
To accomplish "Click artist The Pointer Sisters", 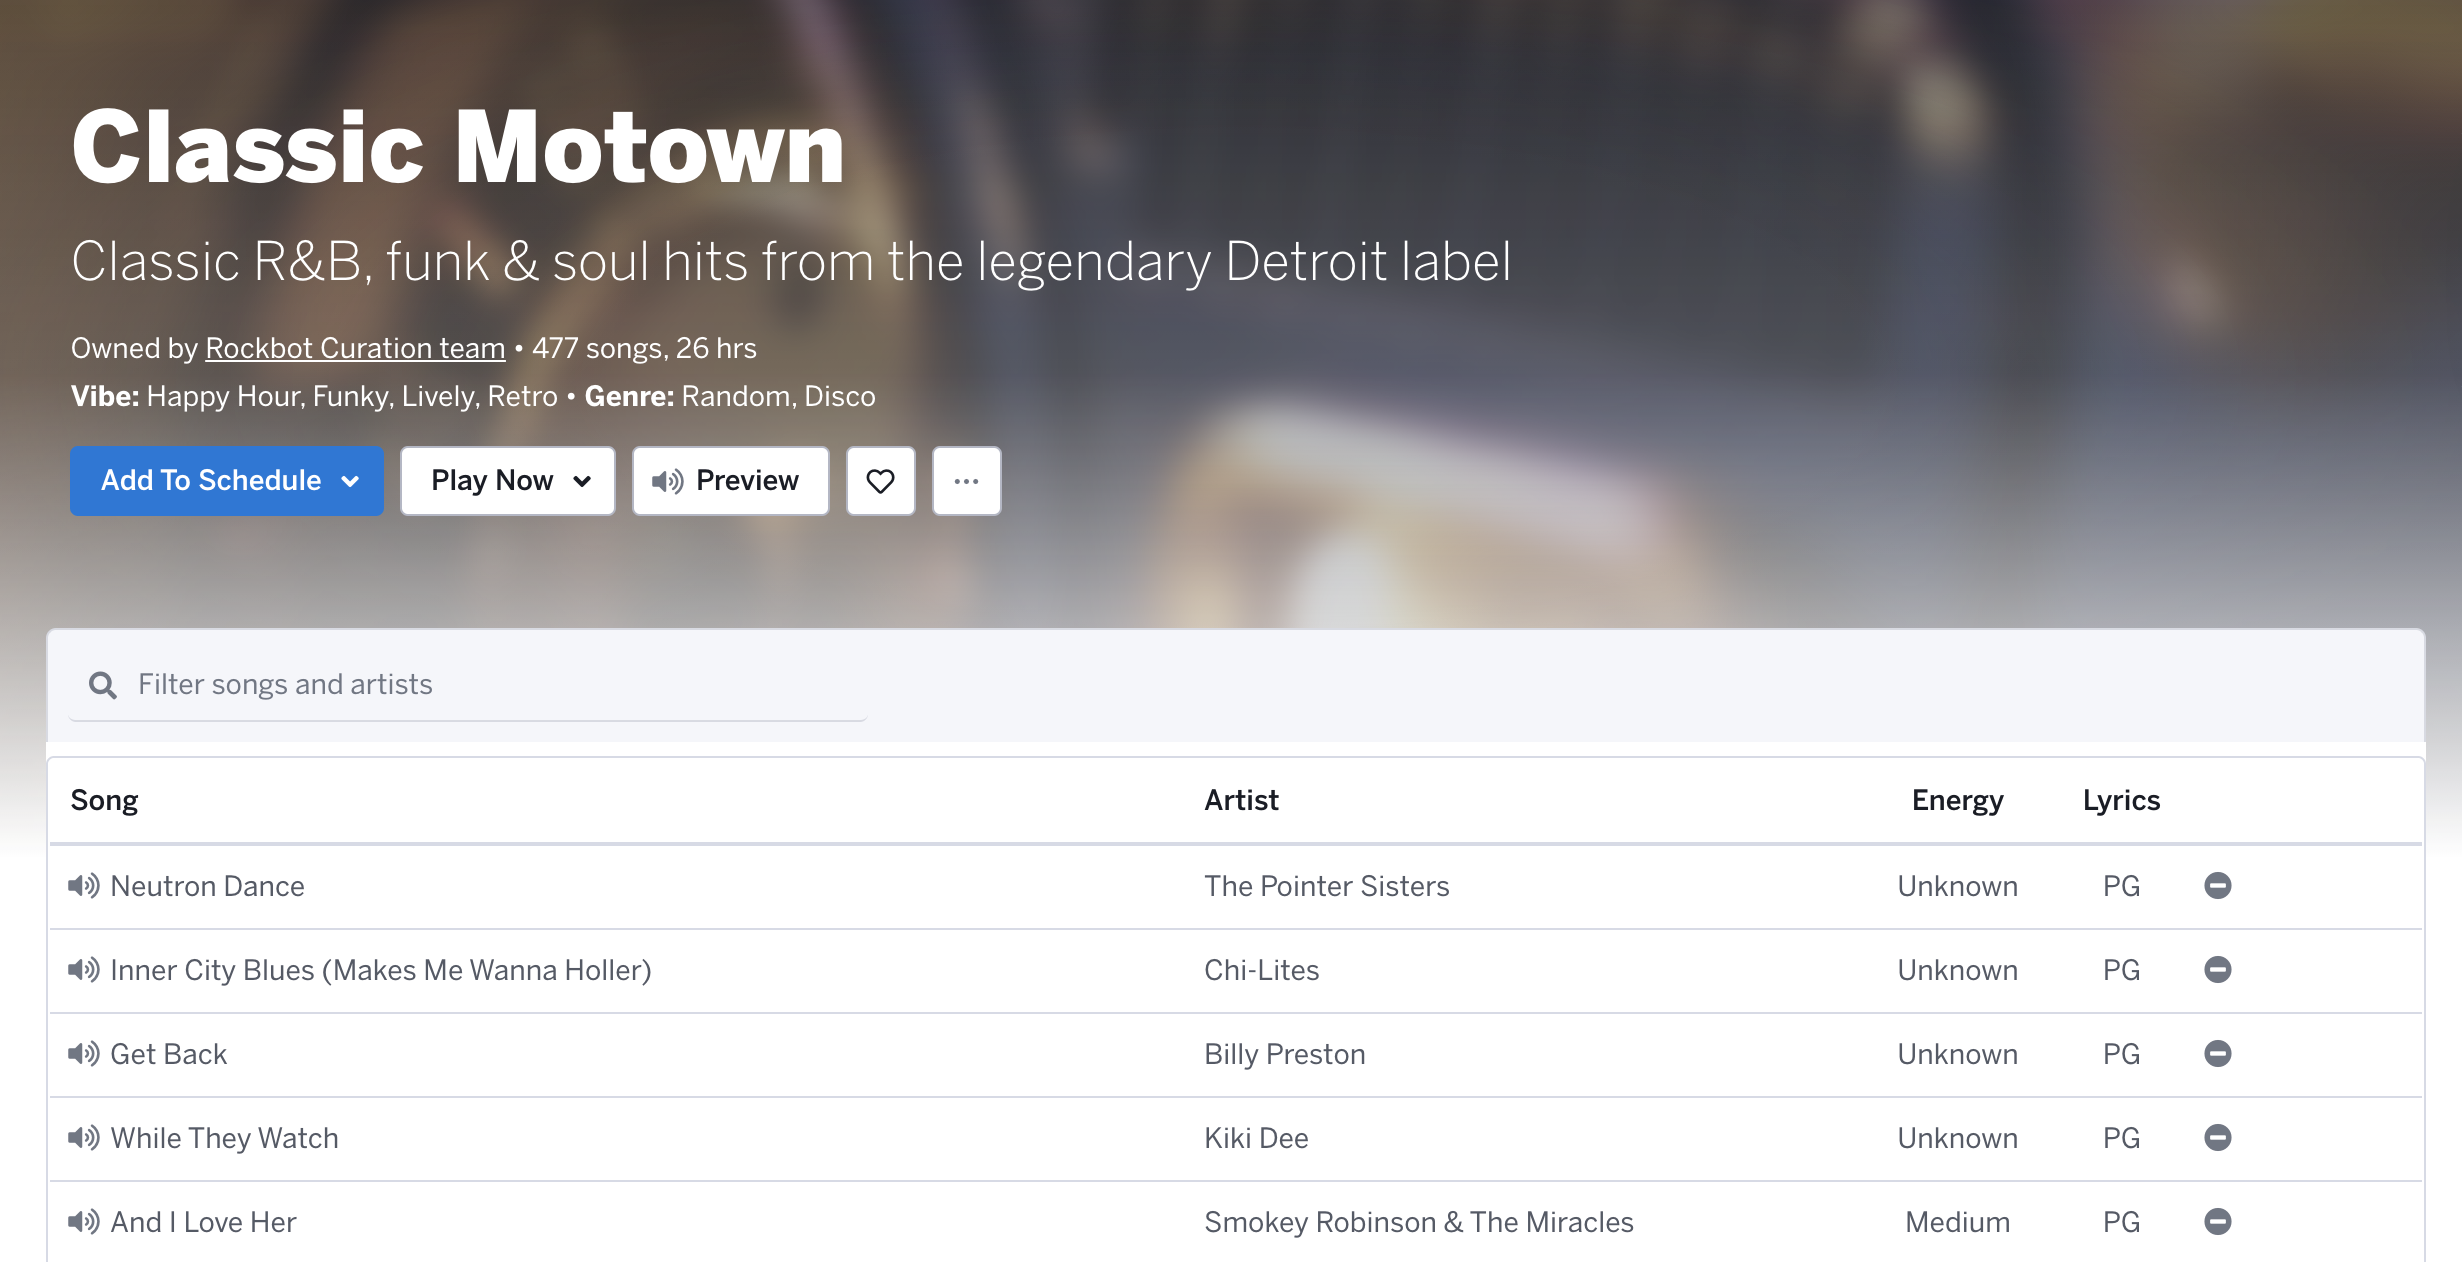I will (1327, 886).
